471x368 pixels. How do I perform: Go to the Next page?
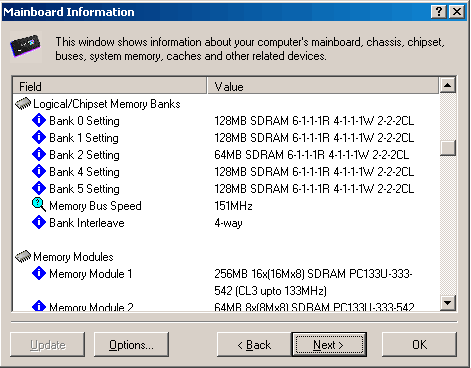329,344
